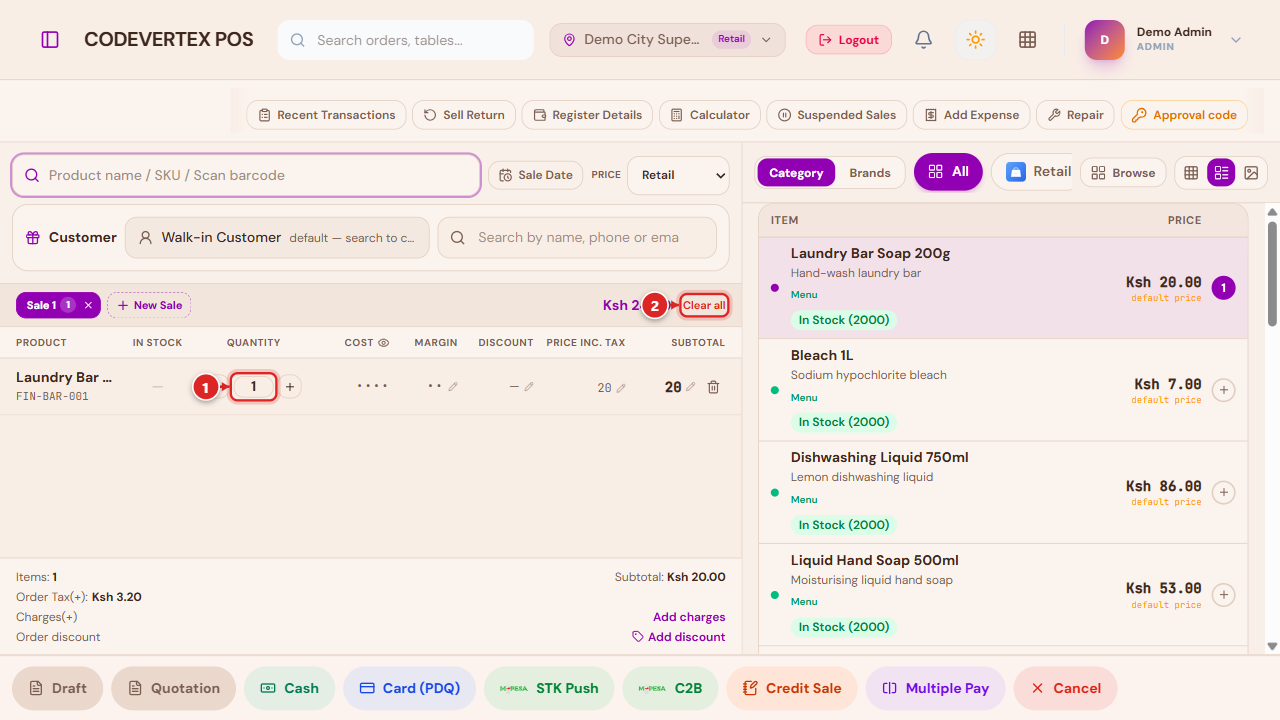
Task: Show Suspended Sales
Action: click(x=837, y=115)
